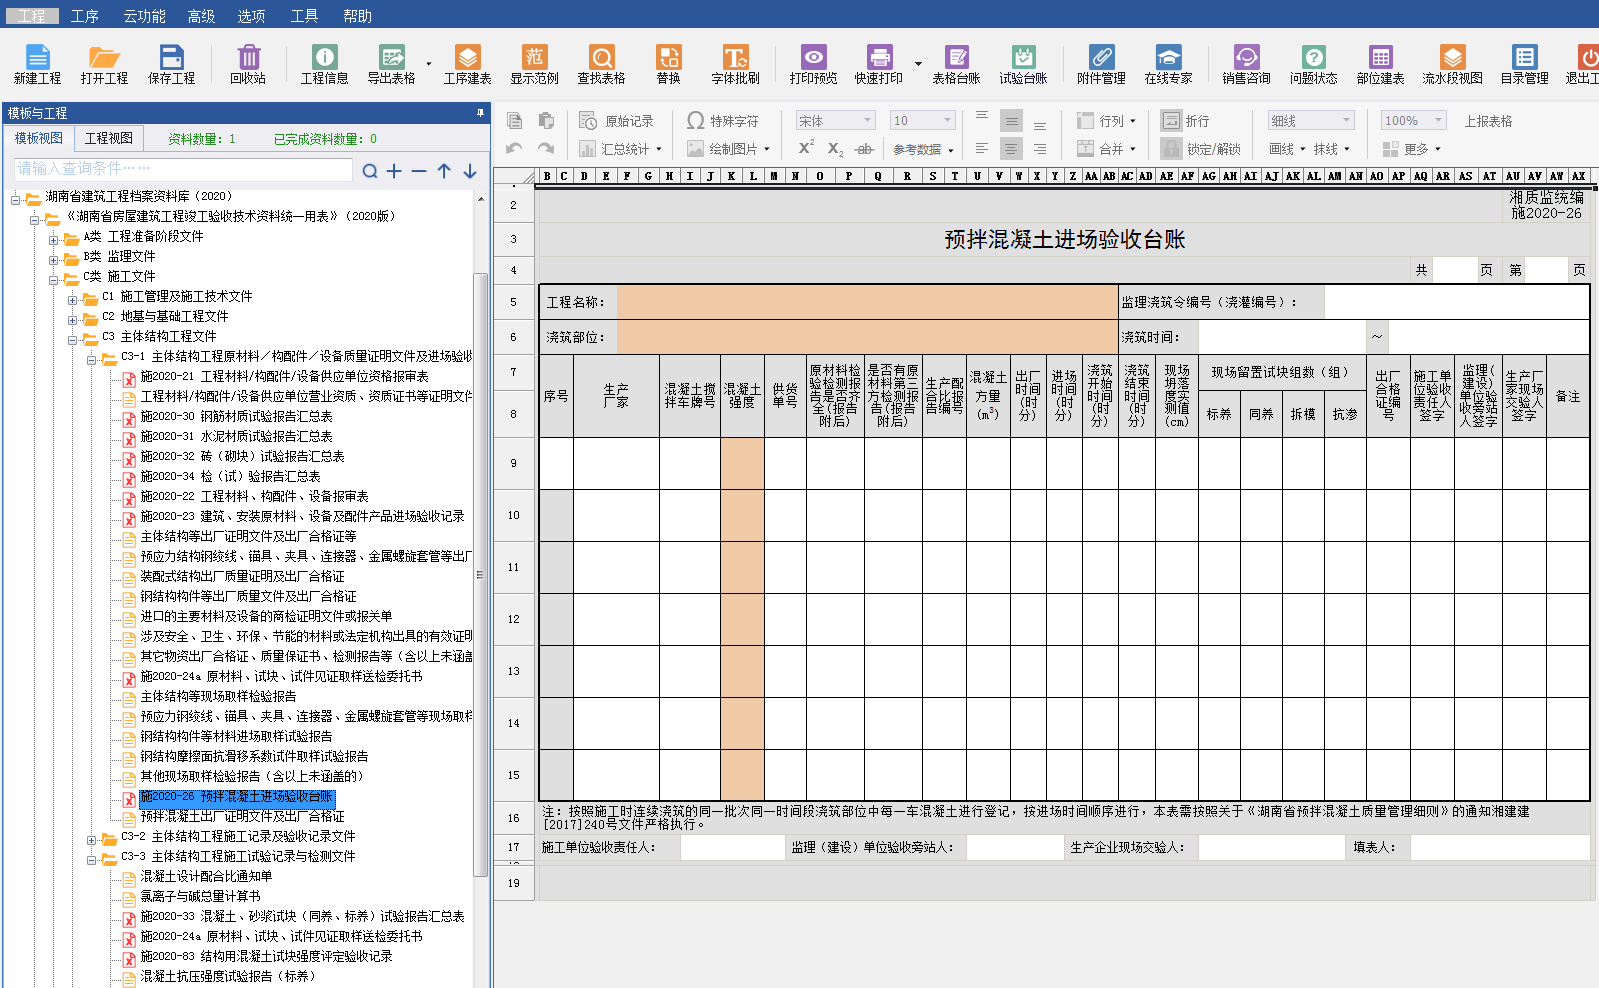
Task: Toggle horizontal left alignment
Action: 982,149
